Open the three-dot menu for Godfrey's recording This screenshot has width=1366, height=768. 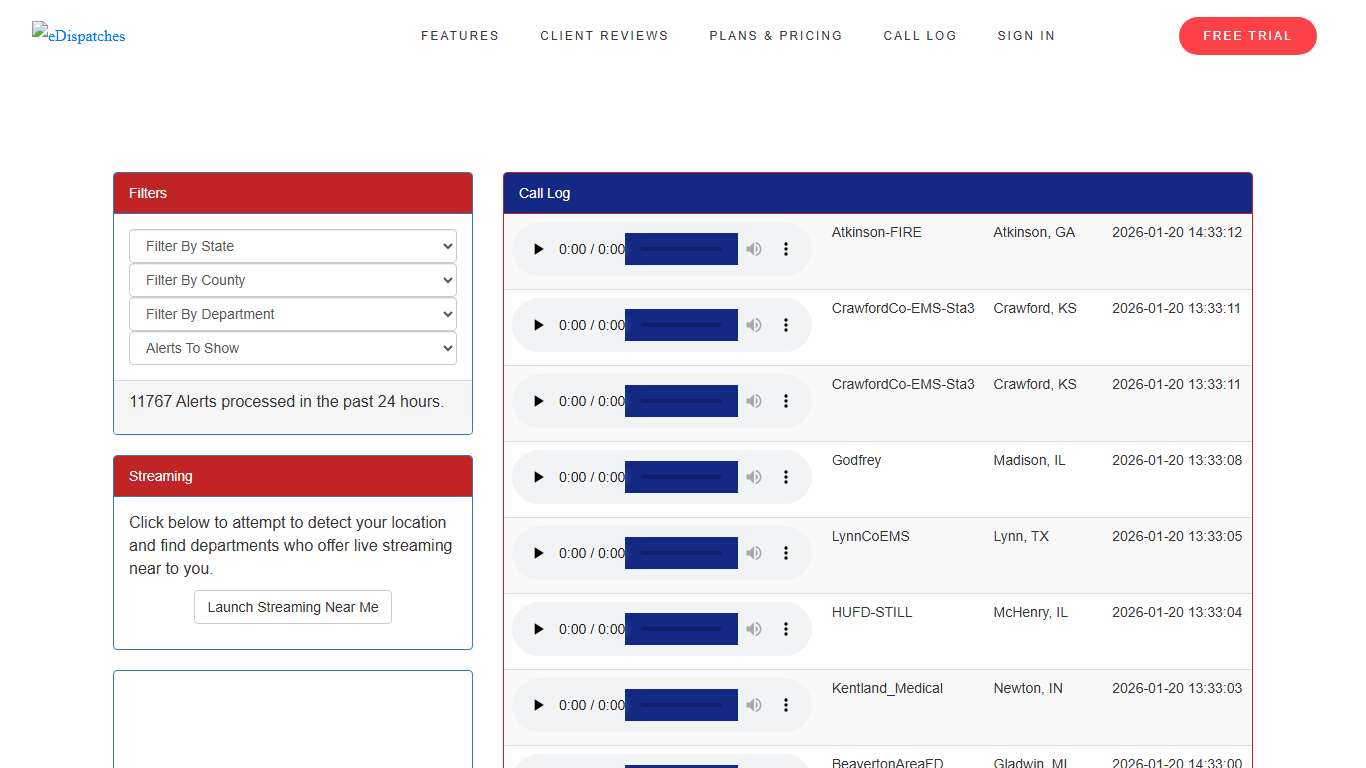coord(786,477)
